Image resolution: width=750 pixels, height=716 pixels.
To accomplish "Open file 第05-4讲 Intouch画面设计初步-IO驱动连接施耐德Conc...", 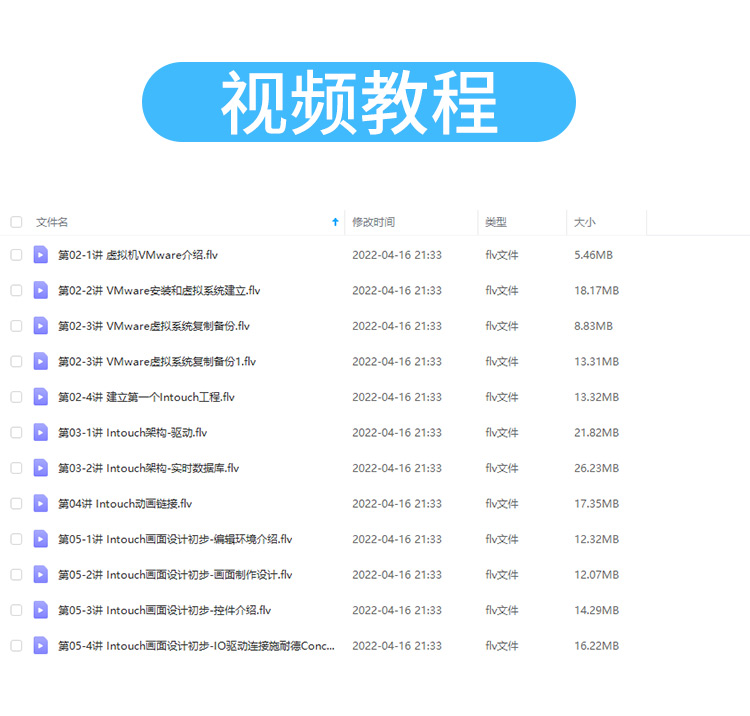I will coord(196,646).
